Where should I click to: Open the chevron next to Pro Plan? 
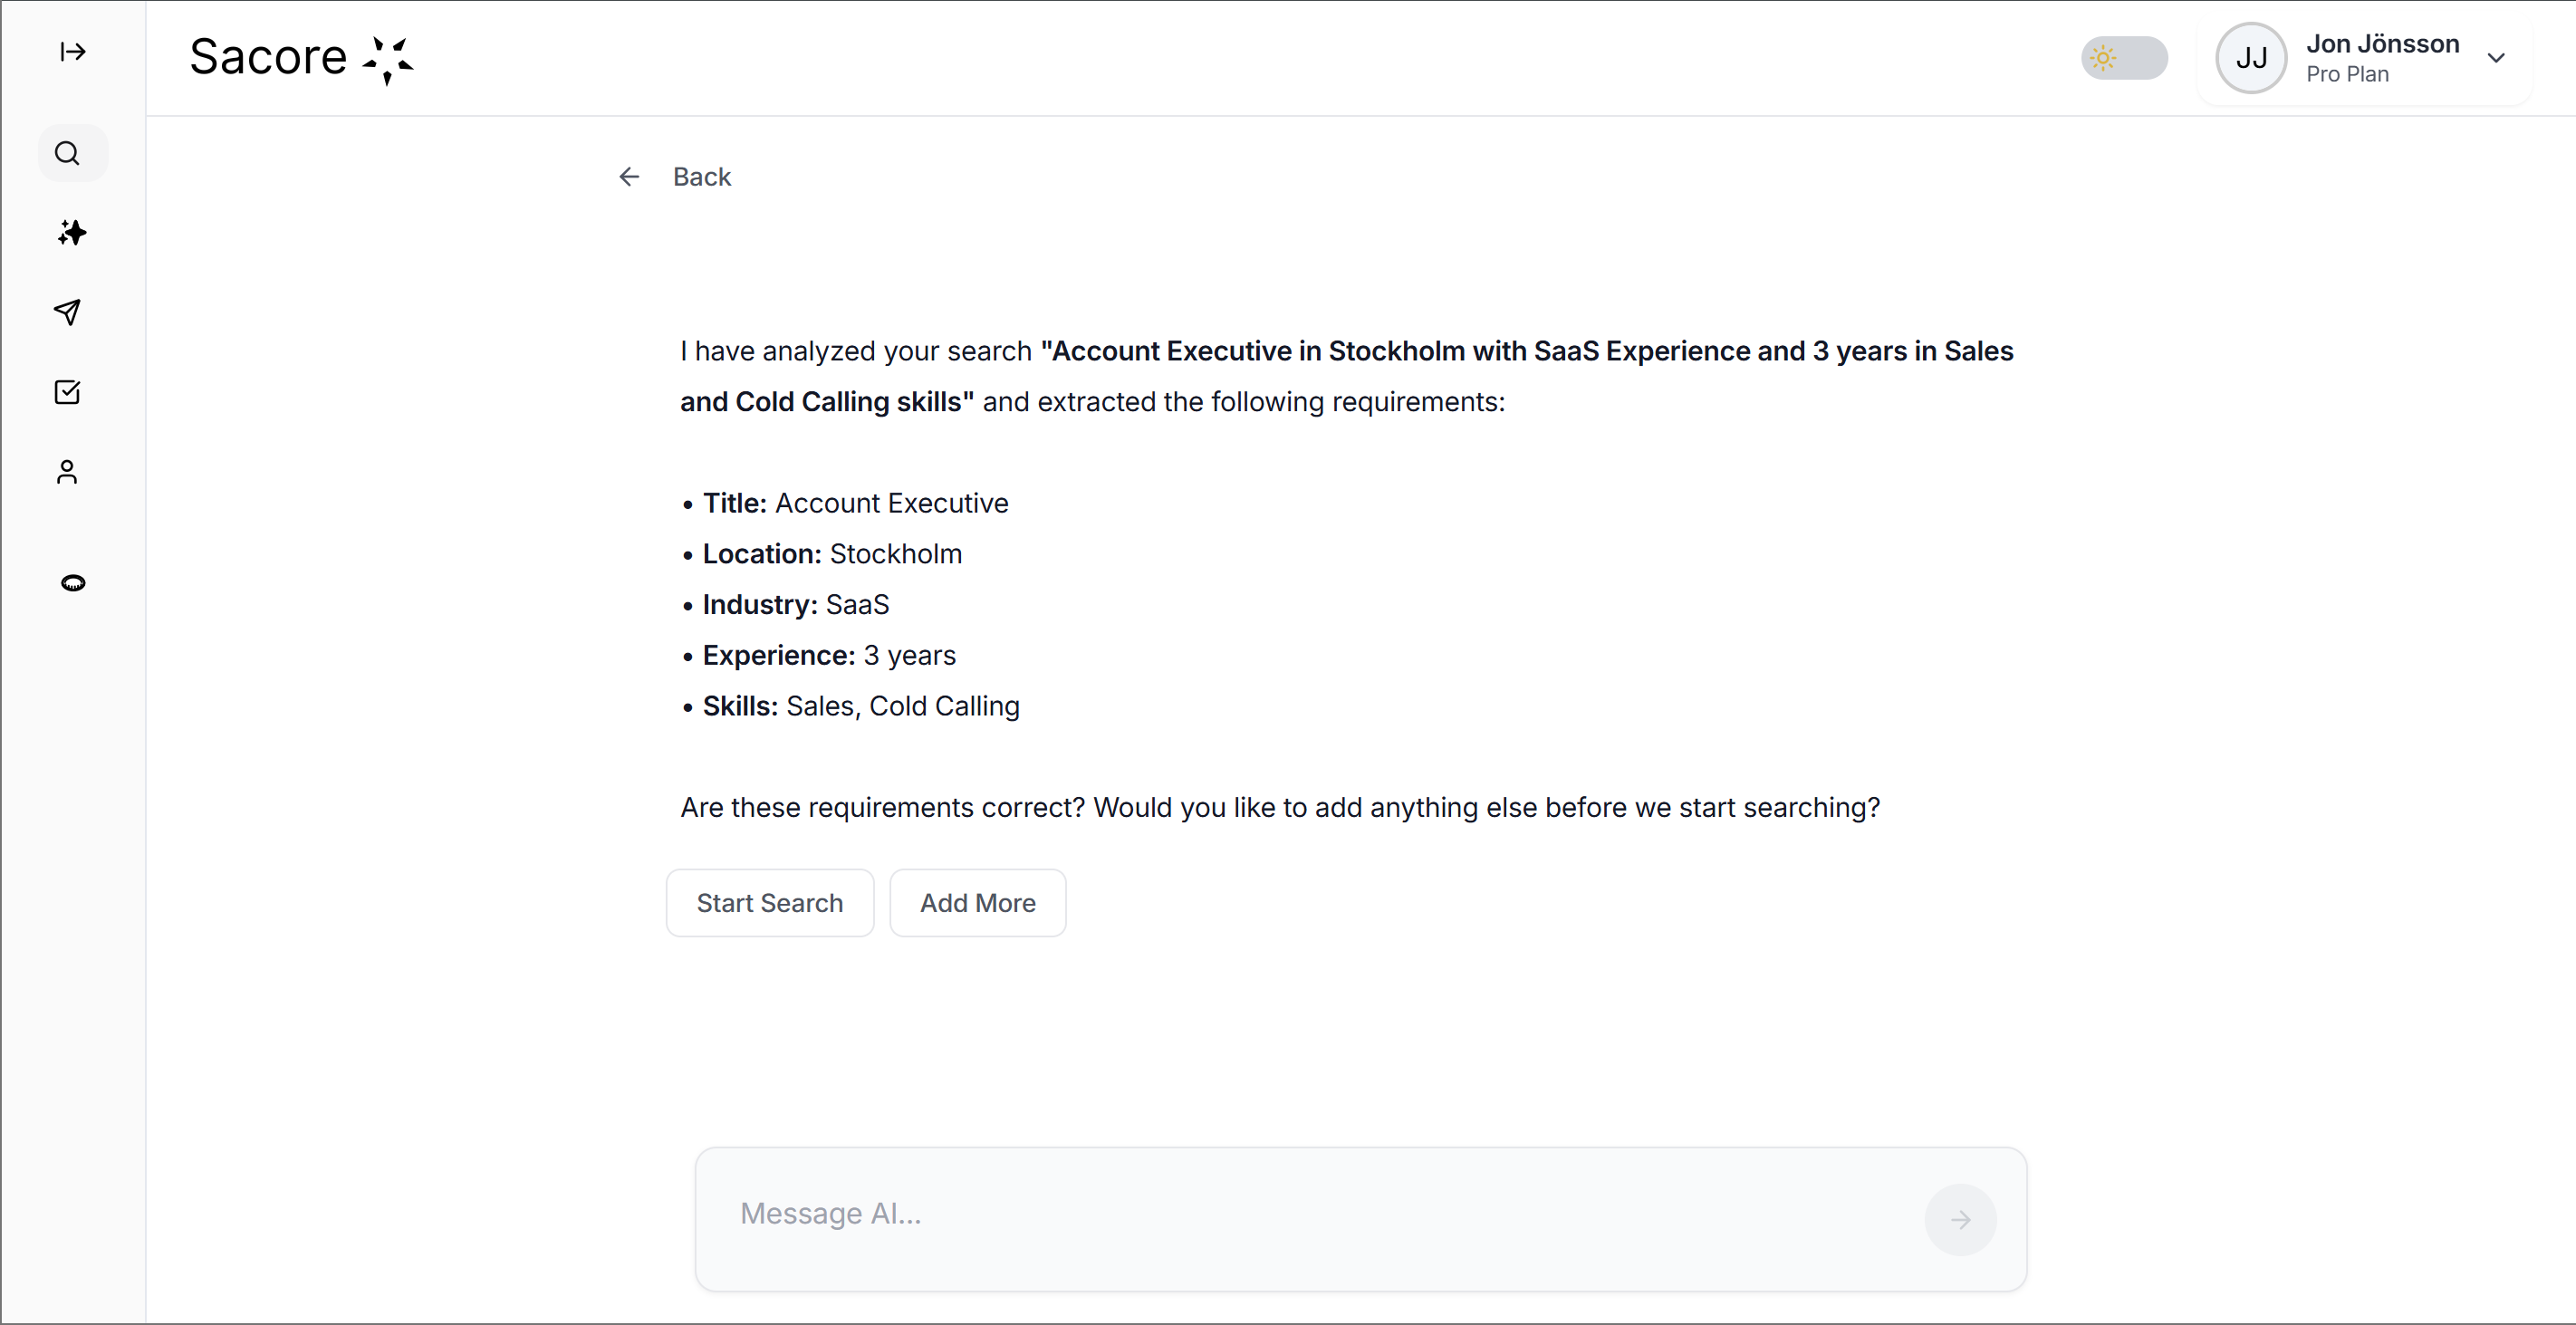pos(2497,57)
